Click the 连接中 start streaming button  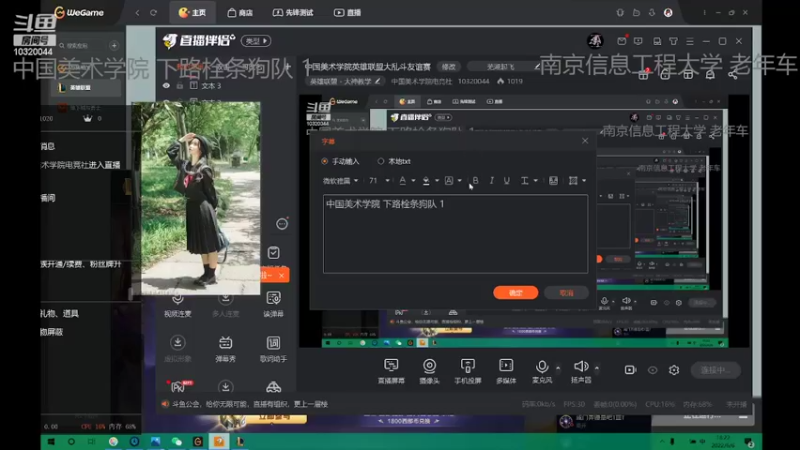pos(715,370)
